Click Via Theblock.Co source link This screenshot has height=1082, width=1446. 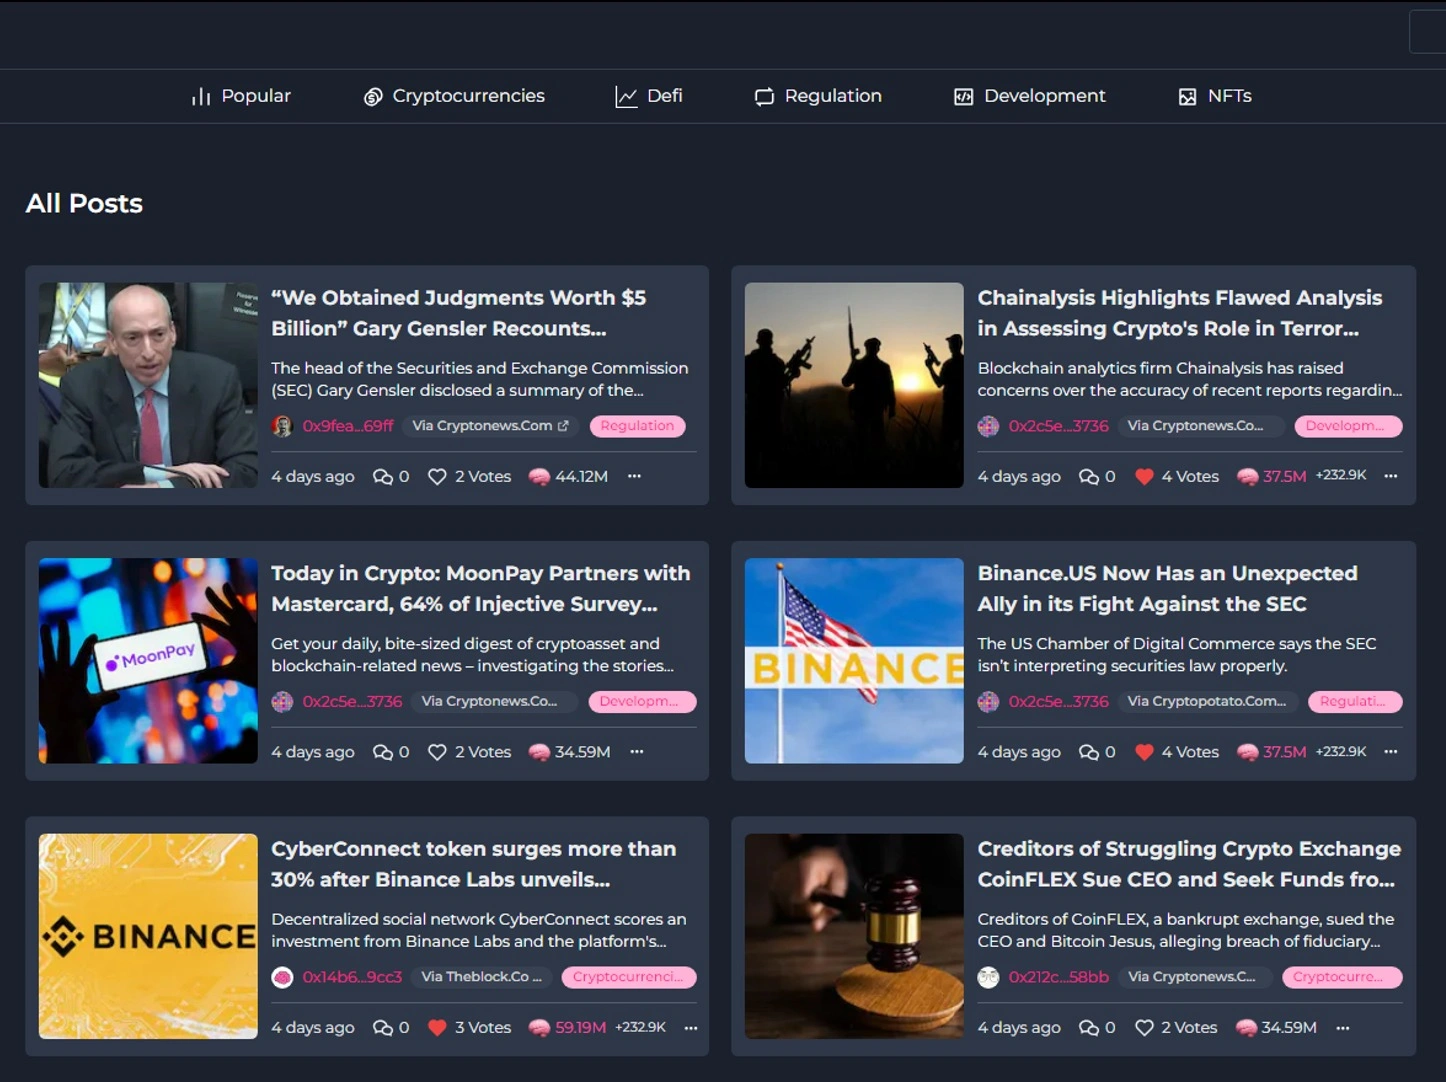(482, 977)
